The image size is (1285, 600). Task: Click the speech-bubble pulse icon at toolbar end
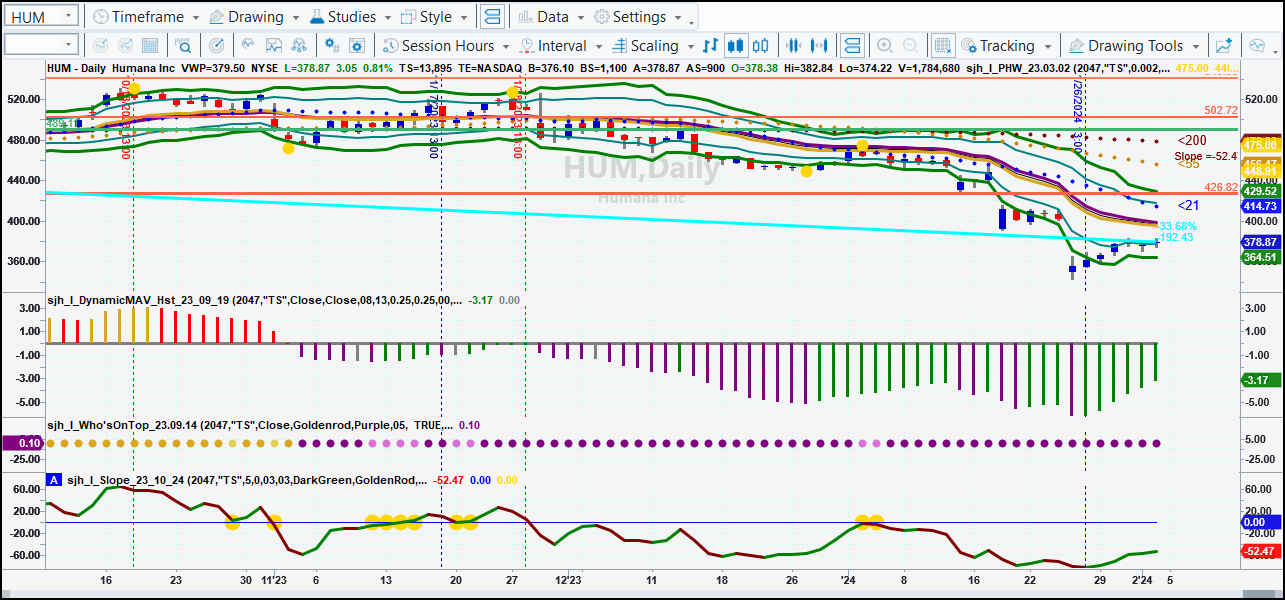pyautogui.click(x=1257, y=45)
